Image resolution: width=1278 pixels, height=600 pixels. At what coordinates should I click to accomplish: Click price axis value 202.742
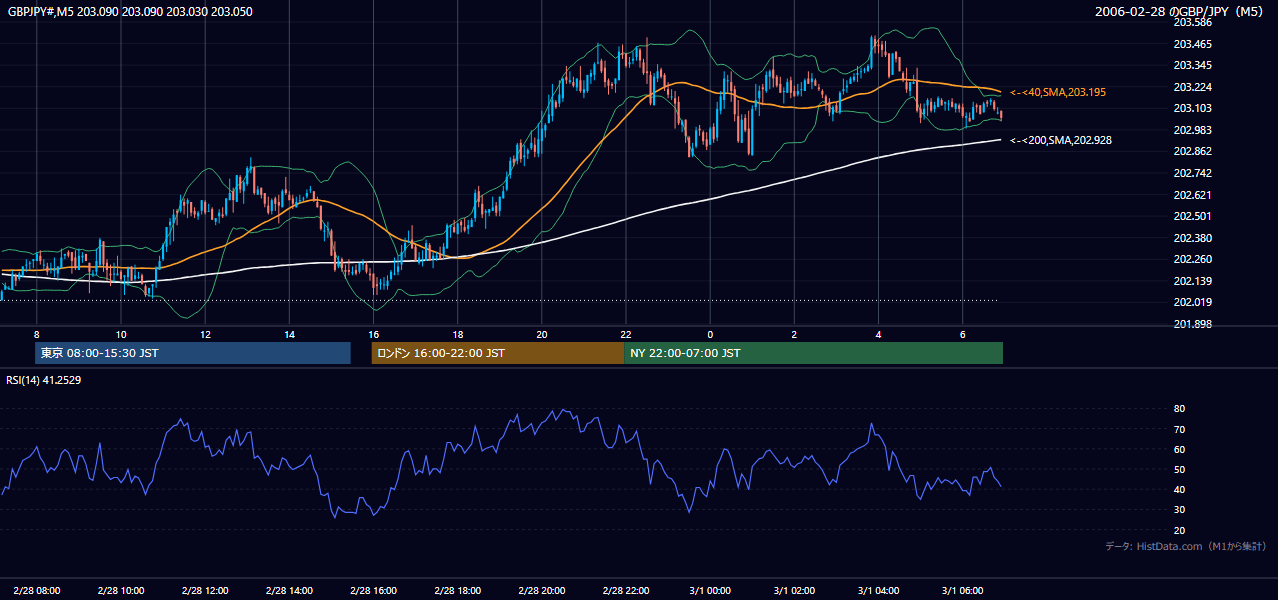tap(1192, 173)
